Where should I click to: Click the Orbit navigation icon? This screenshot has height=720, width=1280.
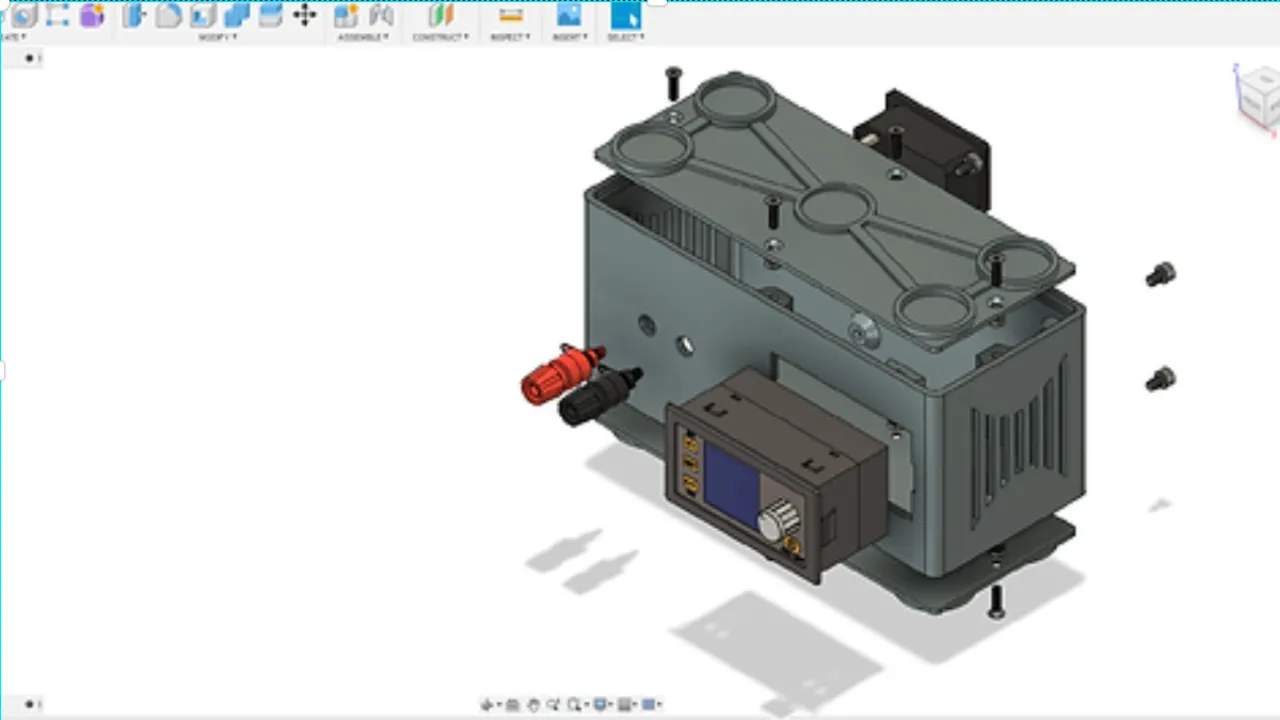click(x=487, y=705)
